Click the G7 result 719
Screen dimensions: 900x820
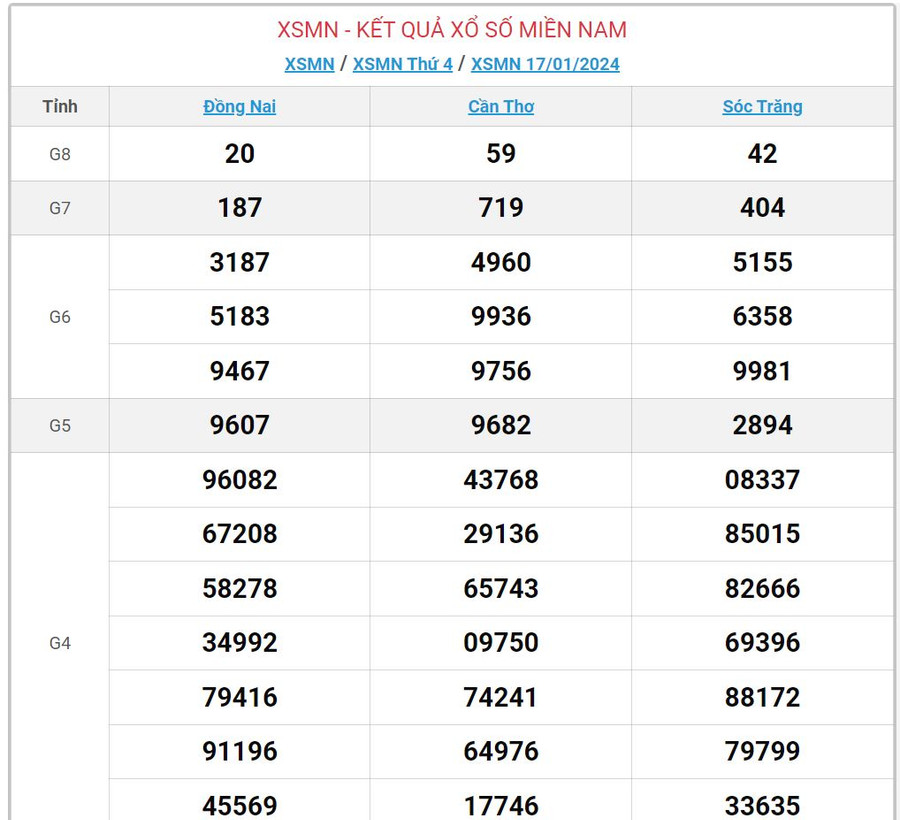tap(501, 208)
